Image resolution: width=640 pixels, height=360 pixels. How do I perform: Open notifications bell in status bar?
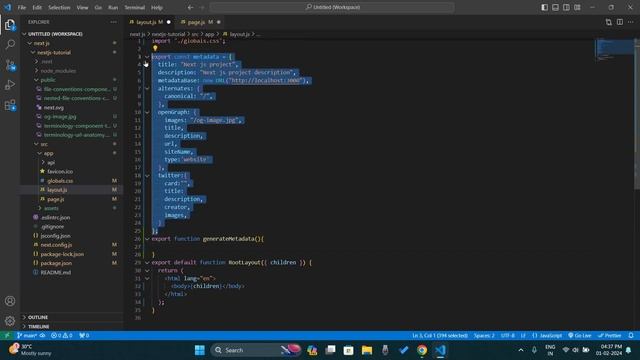point(631,336)
